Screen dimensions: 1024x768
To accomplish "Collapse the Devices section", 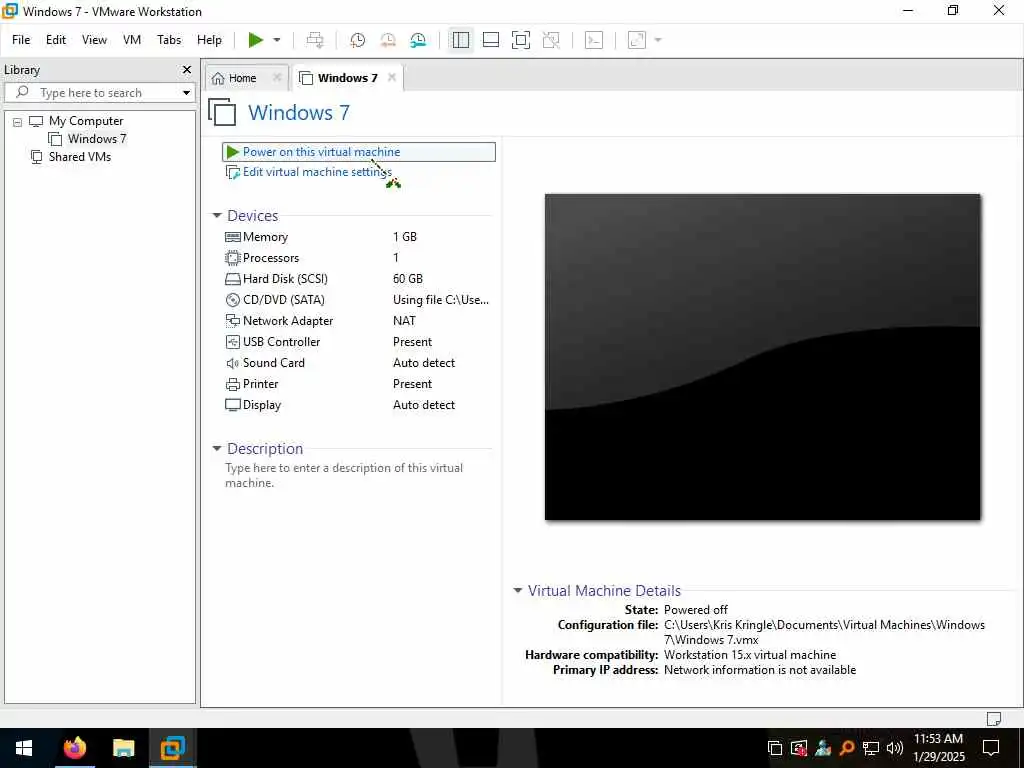I will click(217, 216).
